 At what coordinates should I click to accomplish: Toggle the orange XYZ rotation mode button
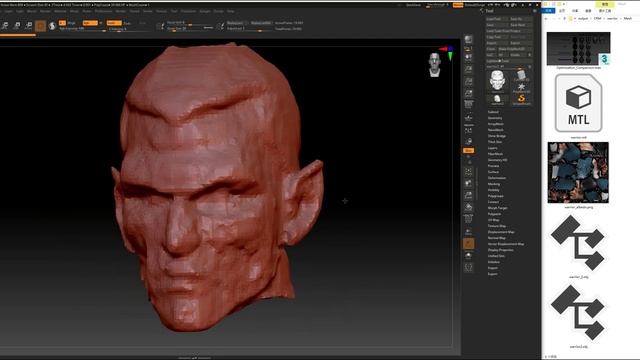(x=468, y=151)
